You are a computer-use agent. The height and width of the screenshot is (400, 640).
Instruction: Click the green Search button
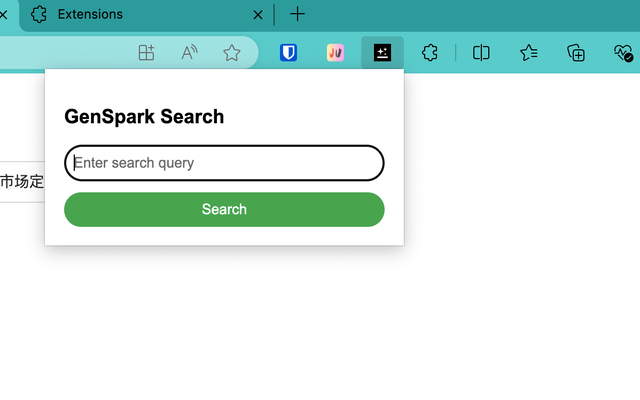pos(224,209)
